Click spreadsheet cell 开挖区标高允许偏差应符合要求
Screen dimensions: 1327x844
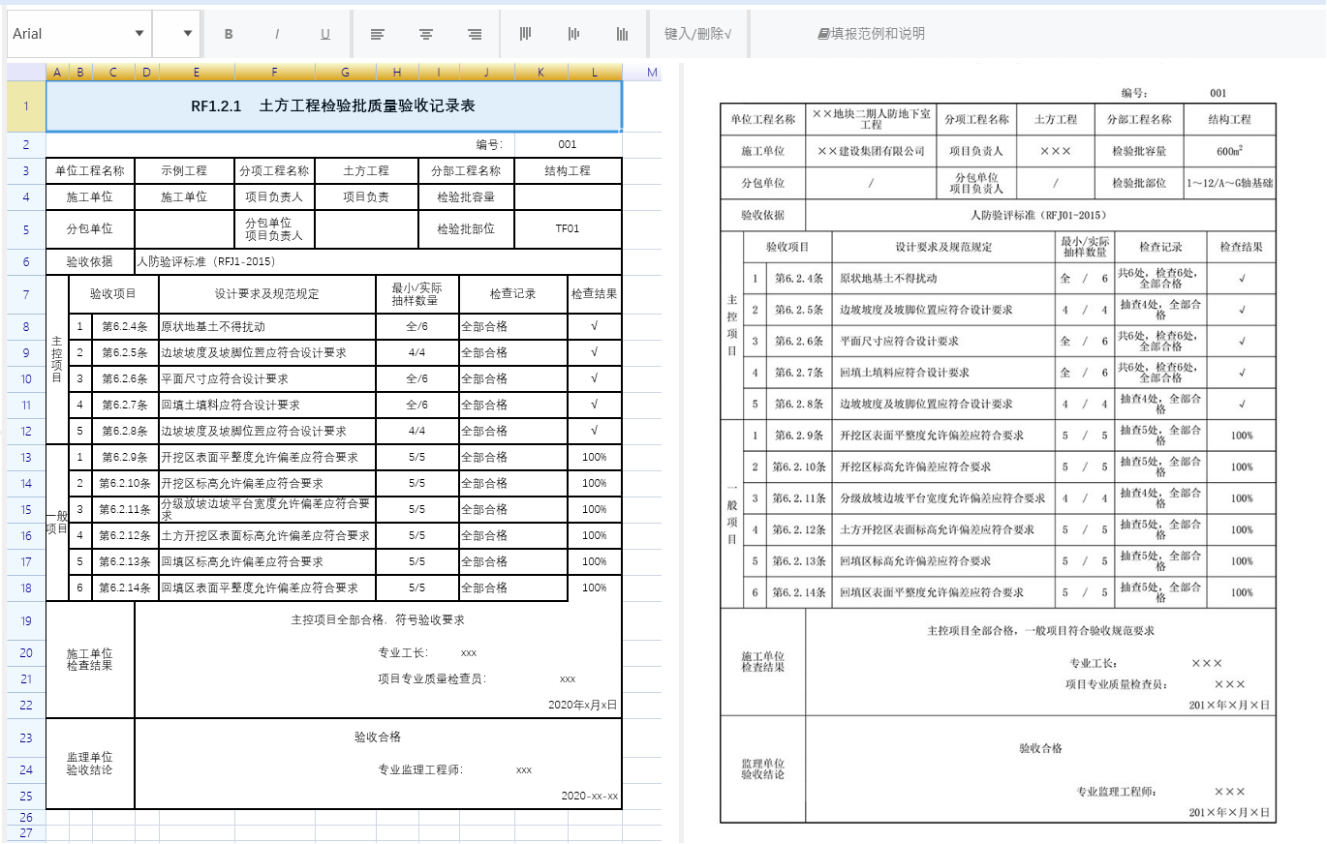coord(267,483)
